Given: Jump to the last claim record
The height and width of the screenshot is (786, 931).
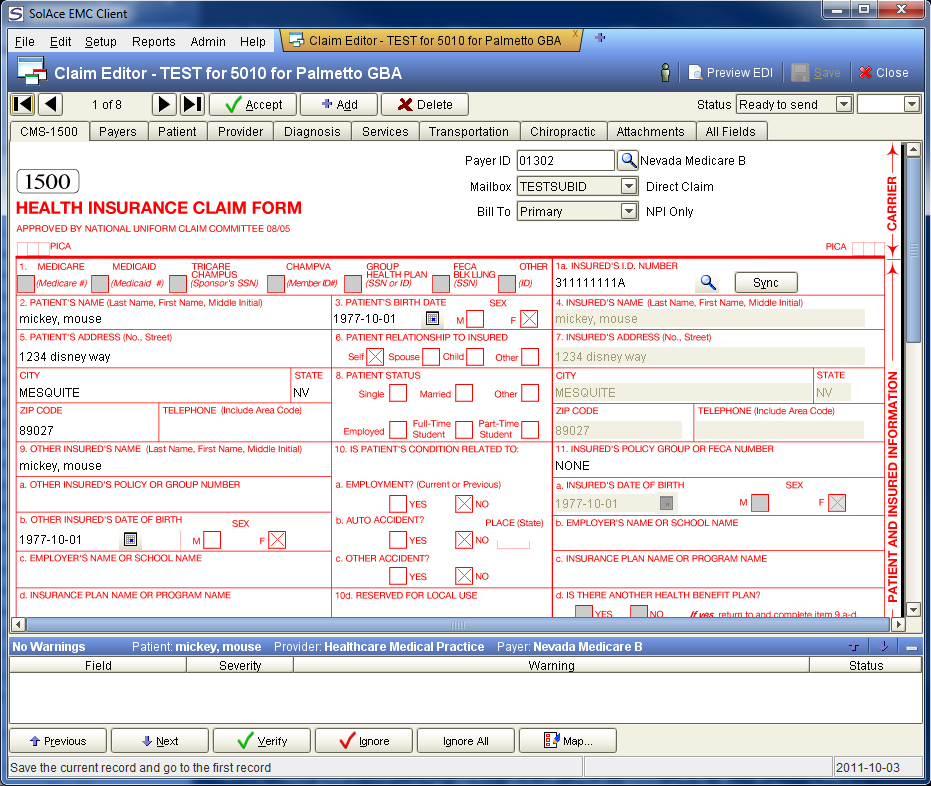Looking at the screenshot, I should point(192,104).
